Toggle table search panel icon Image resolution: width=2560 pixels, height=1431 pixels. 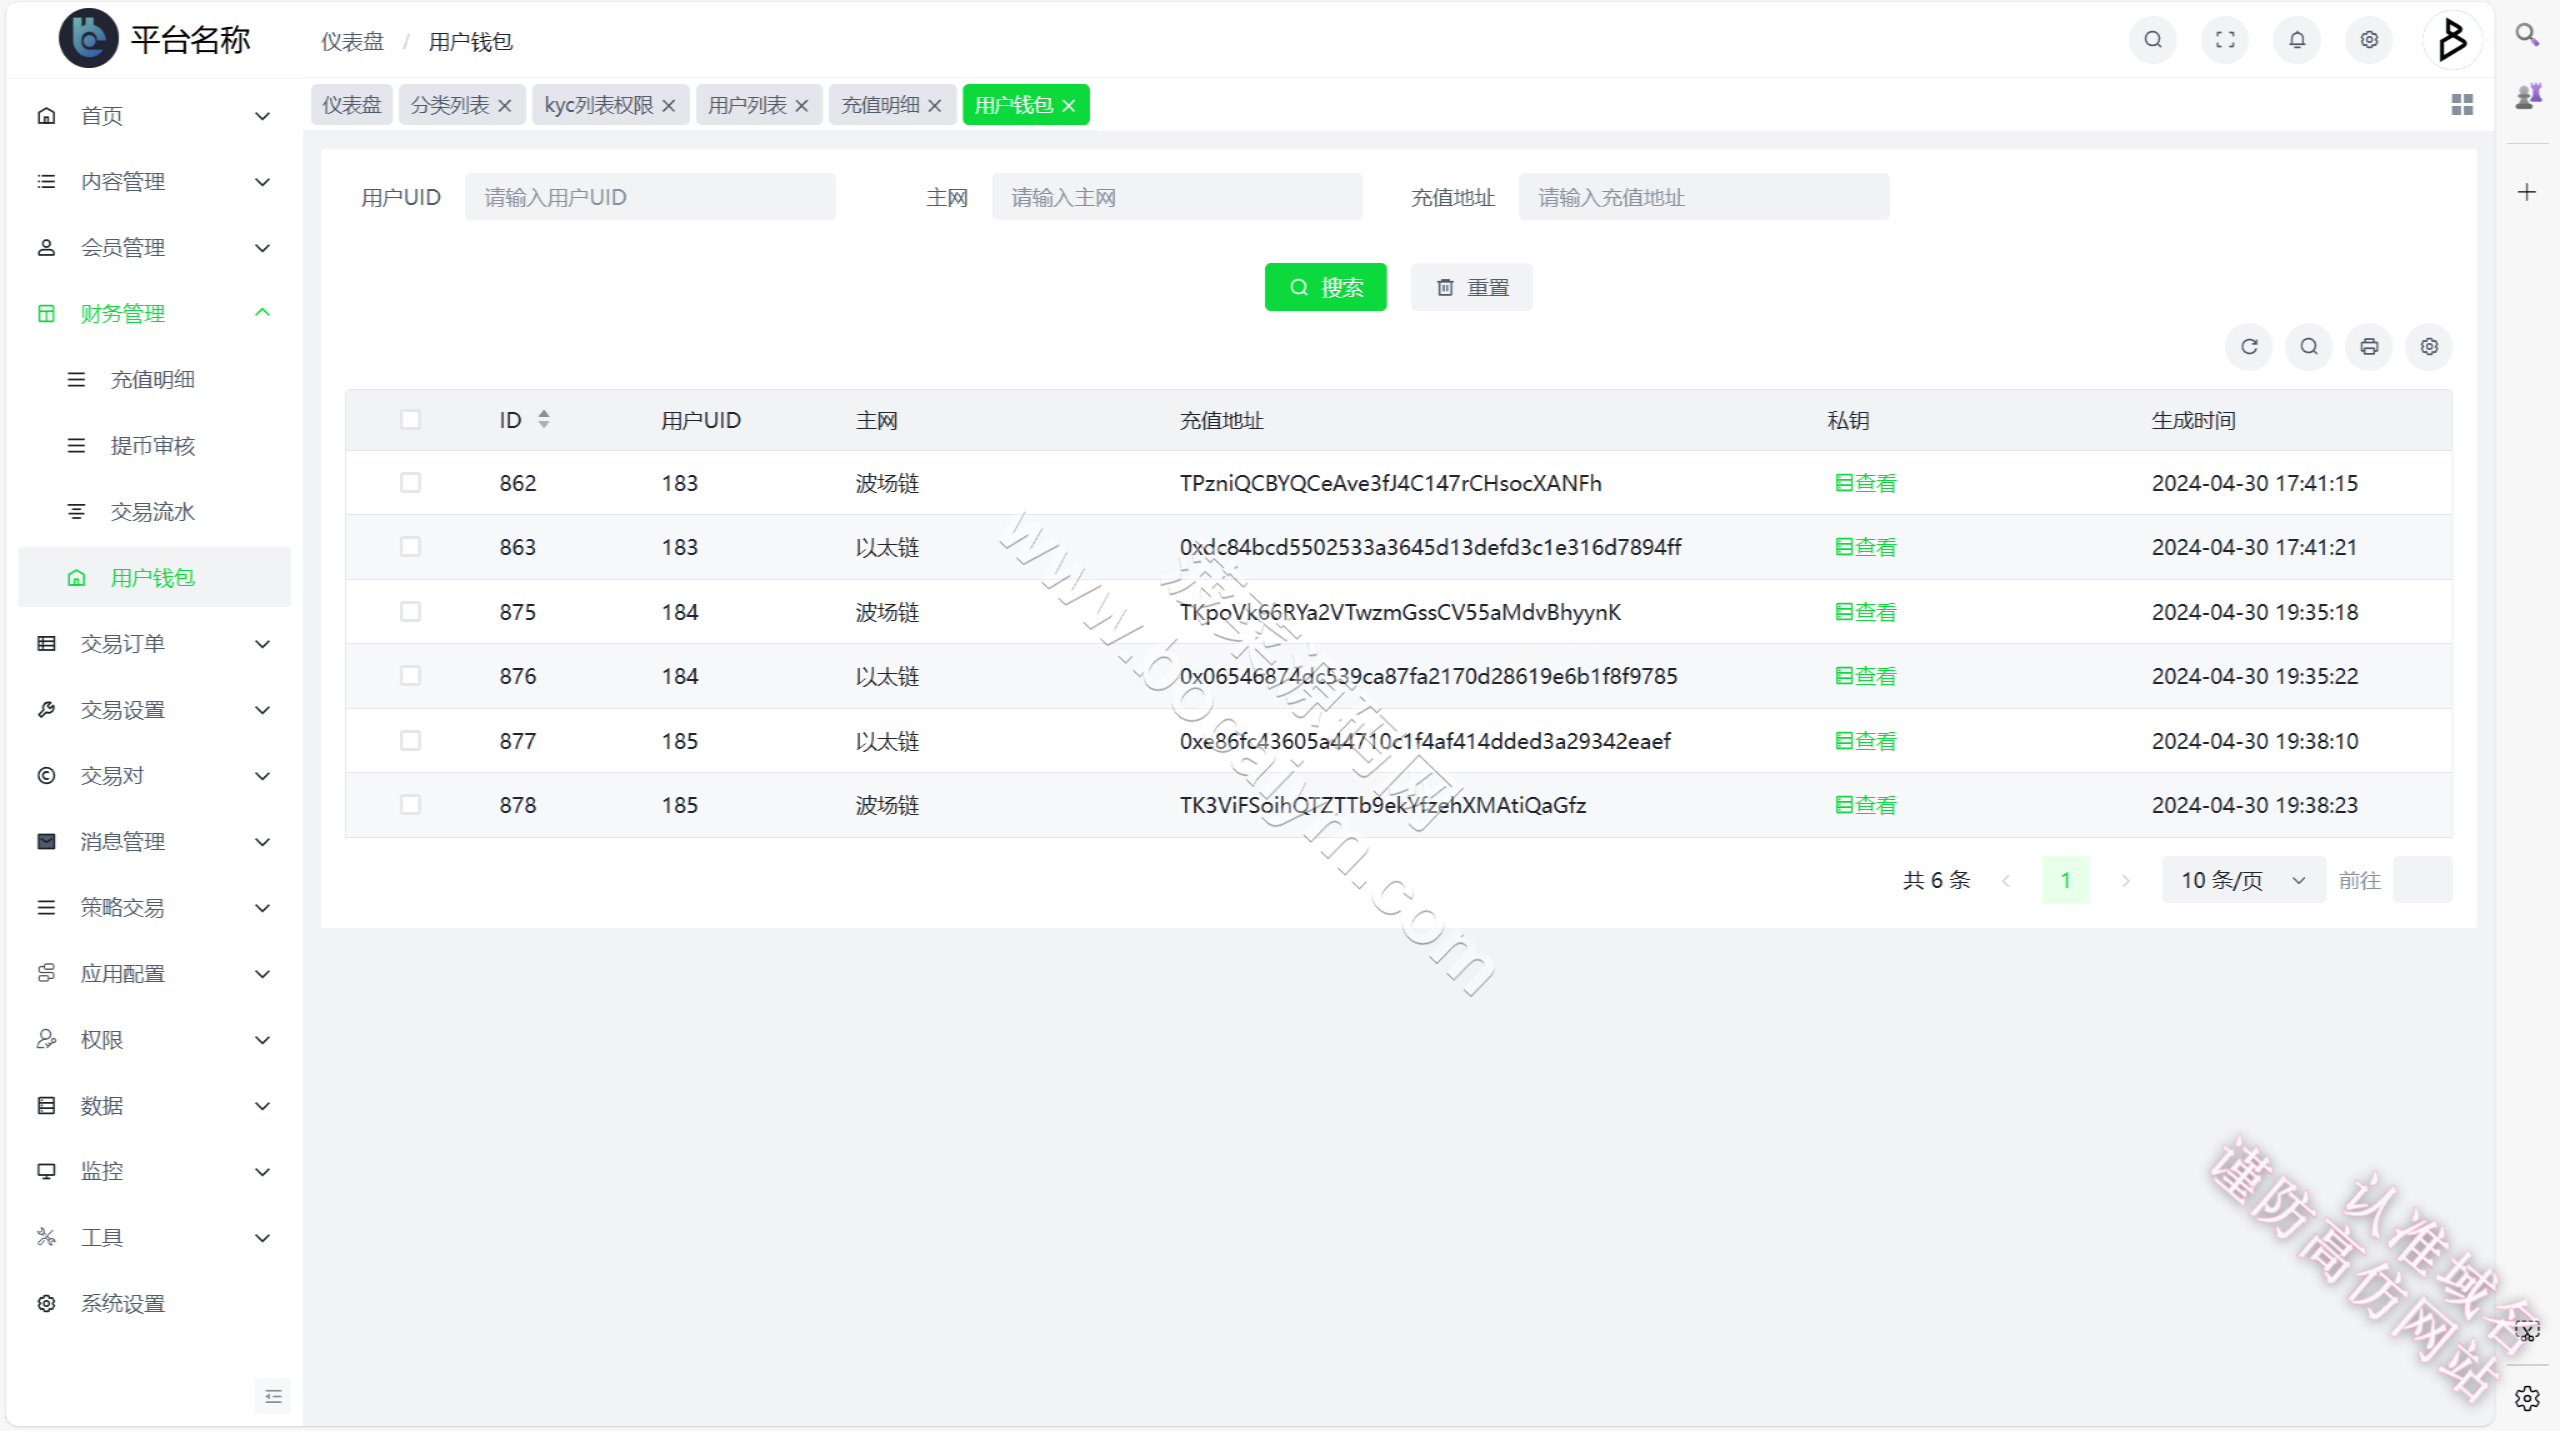pyautogui.click(x=2309, y=347)
